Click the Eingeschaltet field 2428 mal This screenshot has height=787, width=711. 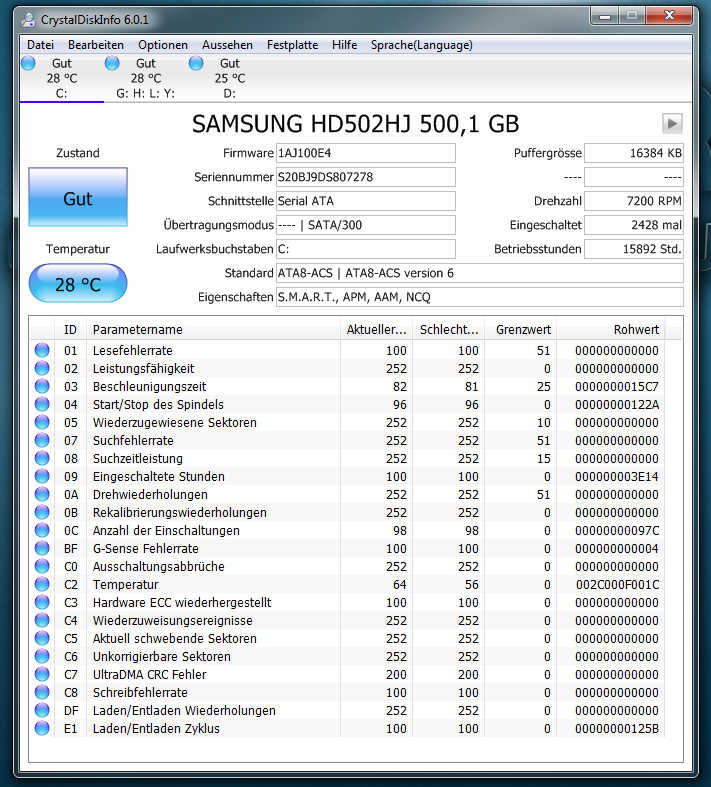(x=634, y=225)
